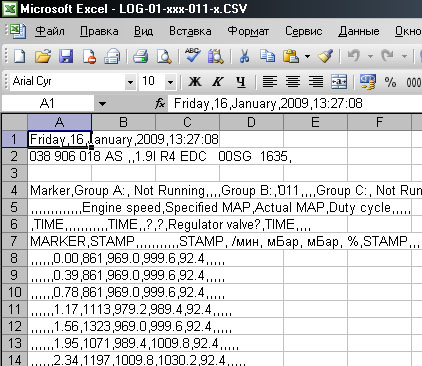Viewport: 422px width, 366px height.
Task: Open the Сервис menu
Action: (x=304, y=31)
